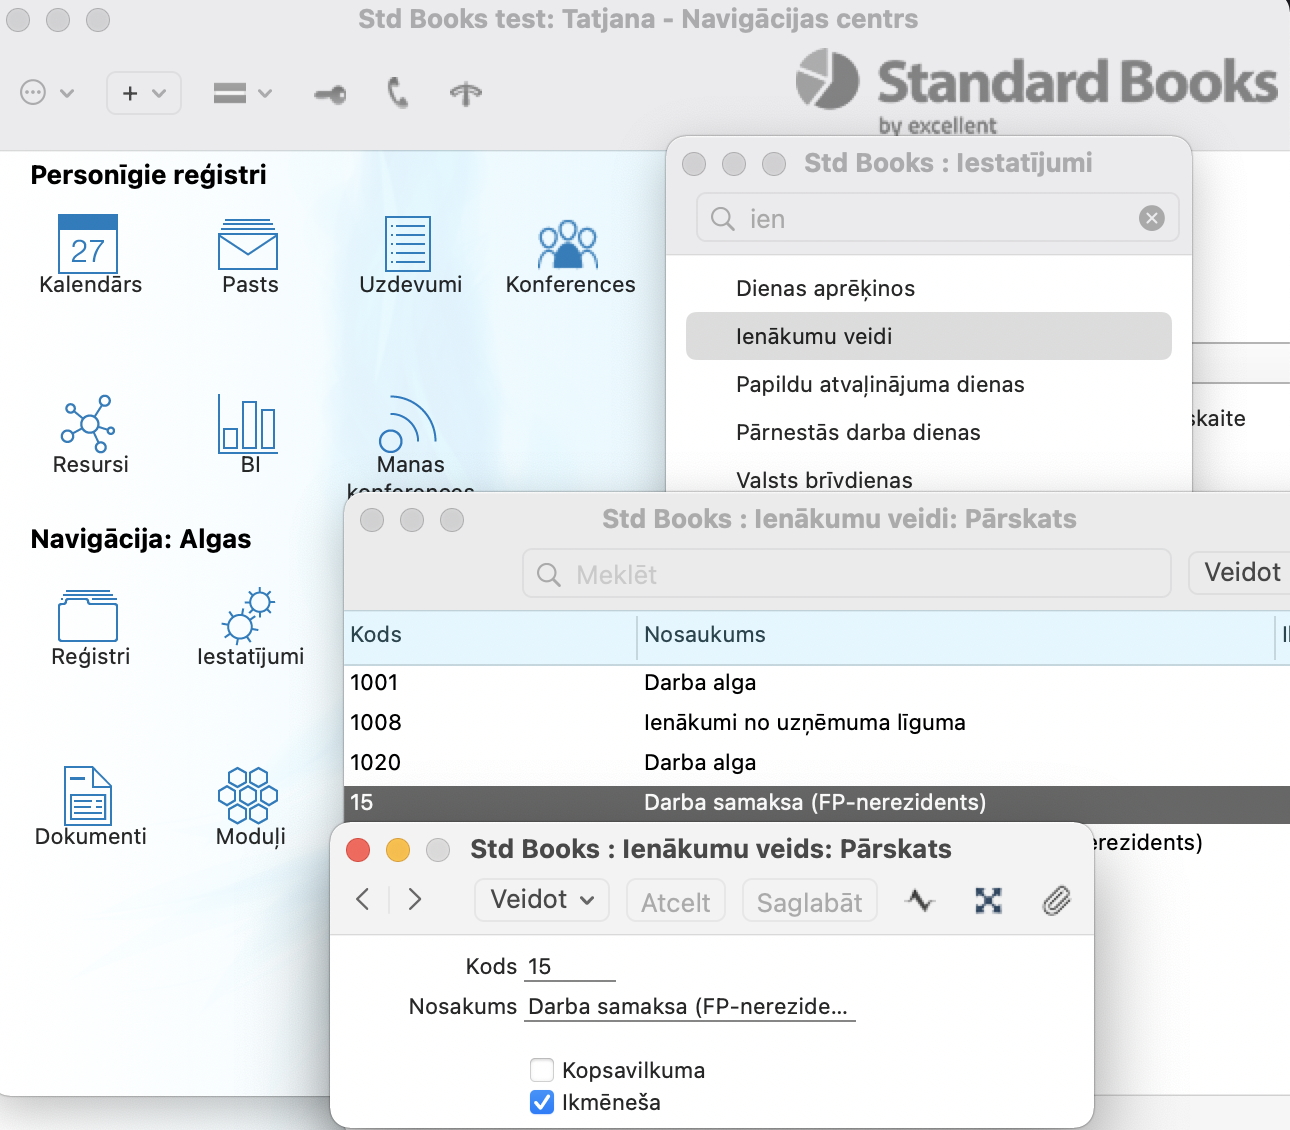Open the Kalendārs calendar icon

pos(88,245)
